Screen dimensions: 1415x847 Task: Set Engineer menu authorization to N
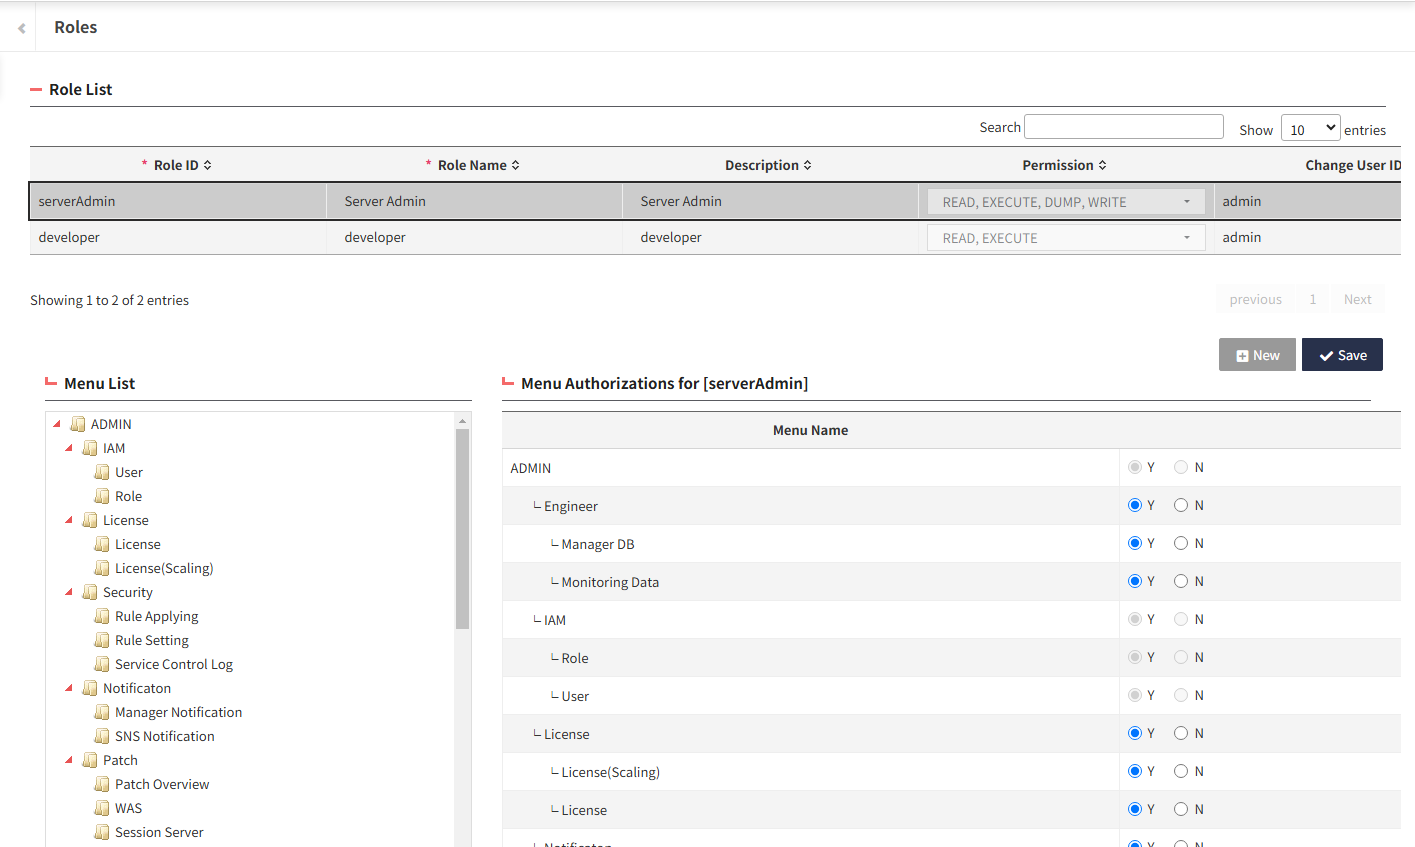[1181, 505]
